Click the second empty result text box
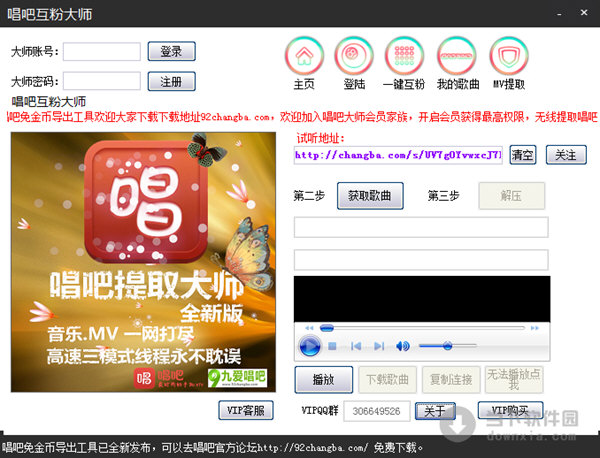This screenshot has height=458, width=600. point(421,260)
